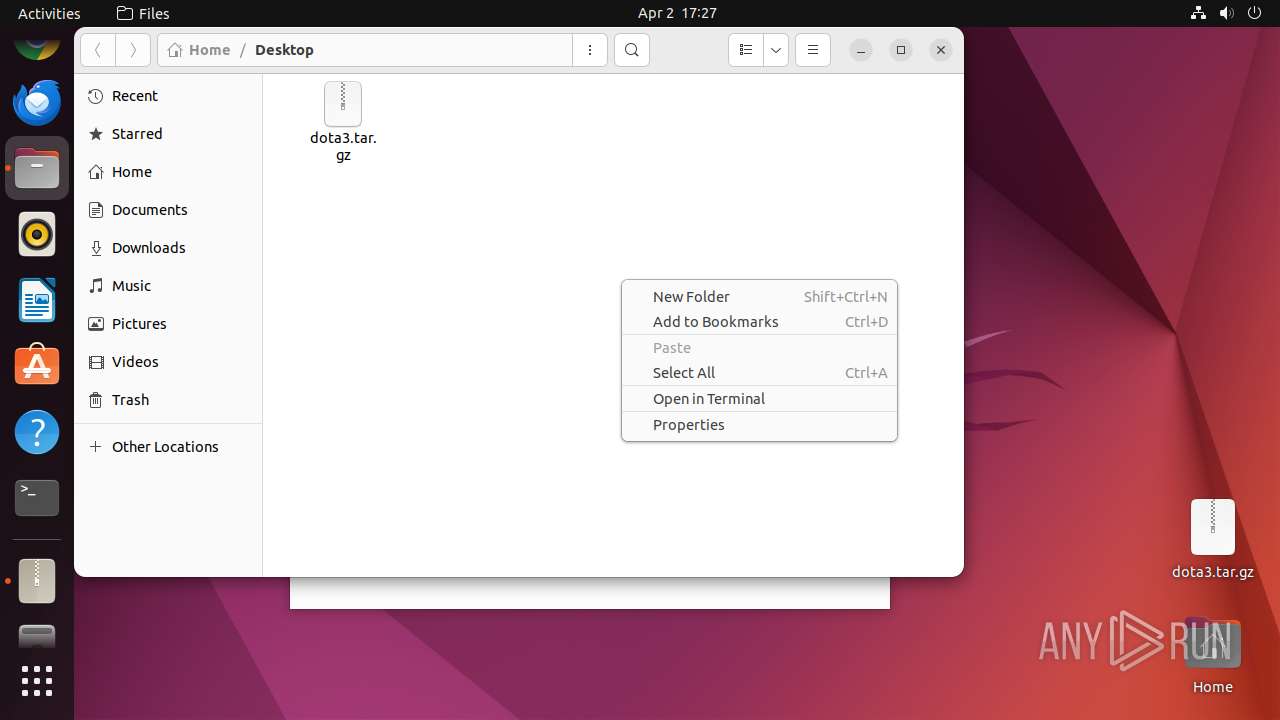The image size is (1280, 720).
Task: Open the volume icon in top bar
Action: pyautogui.click(x=1226, y=13)
